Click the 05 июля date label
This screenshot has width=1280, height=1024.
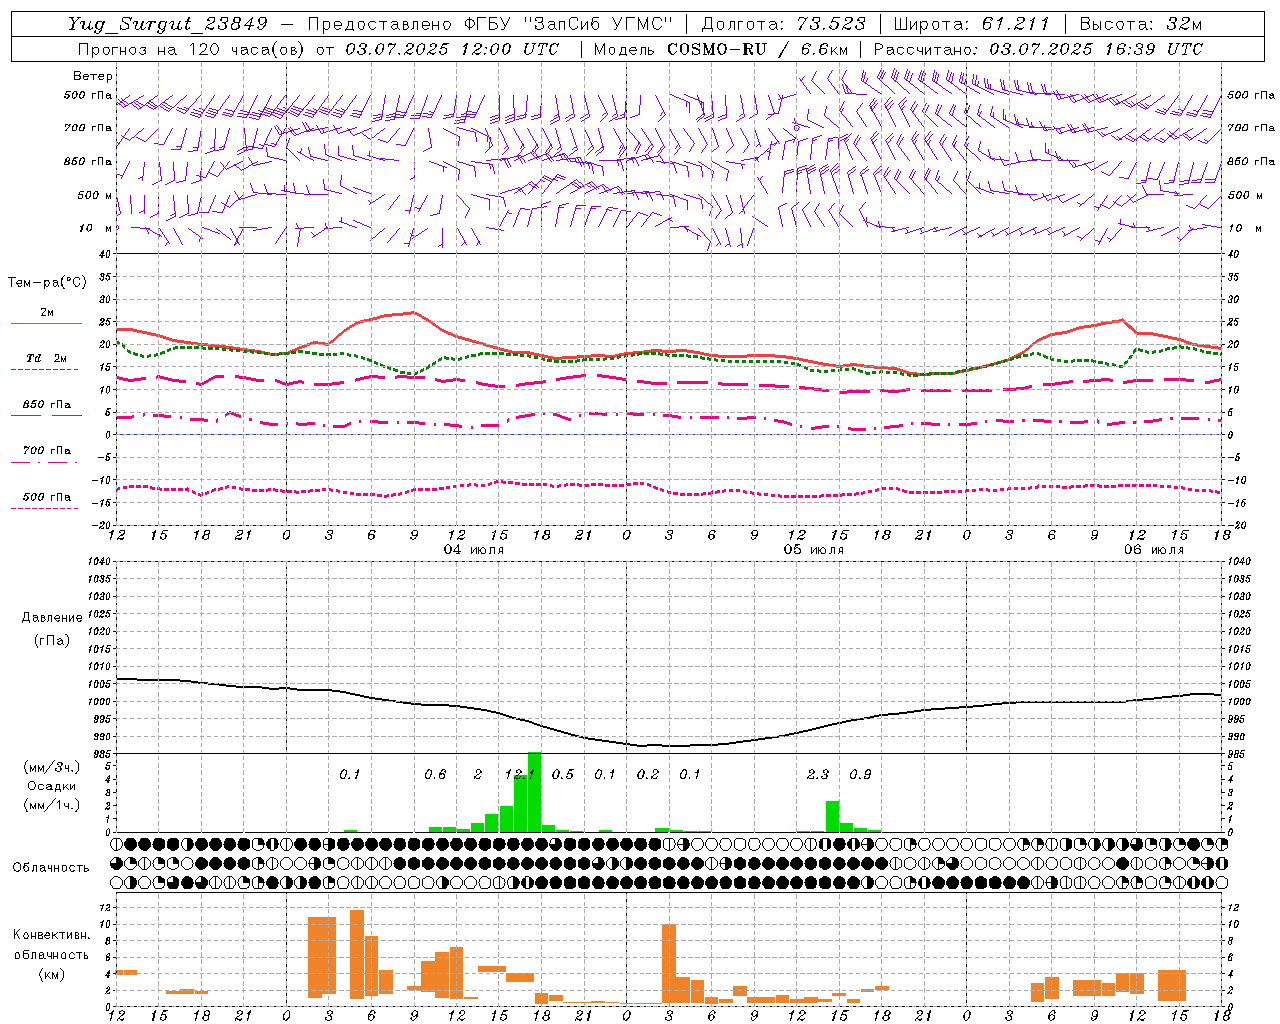(814, 550)
